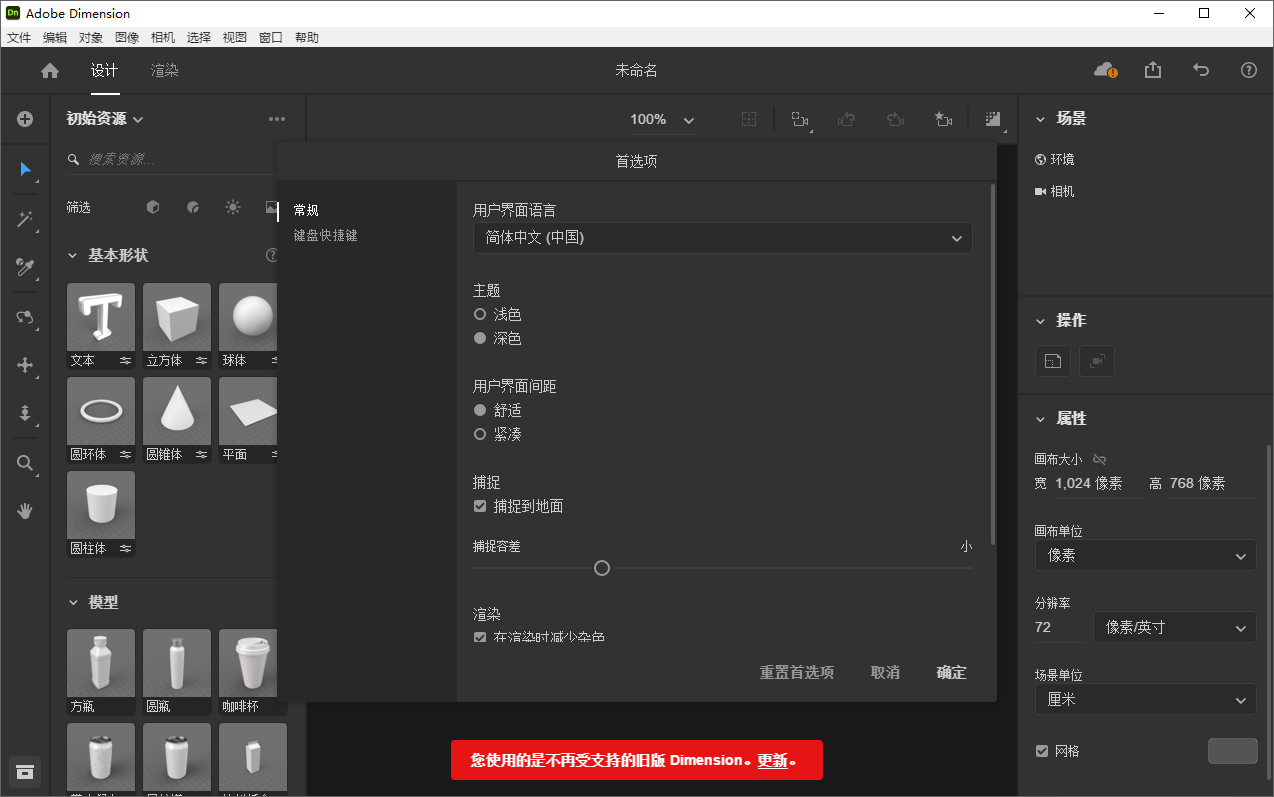
Task: Open the user interface language dropdown
Action: pyautogui.click(x=722, y=238)
